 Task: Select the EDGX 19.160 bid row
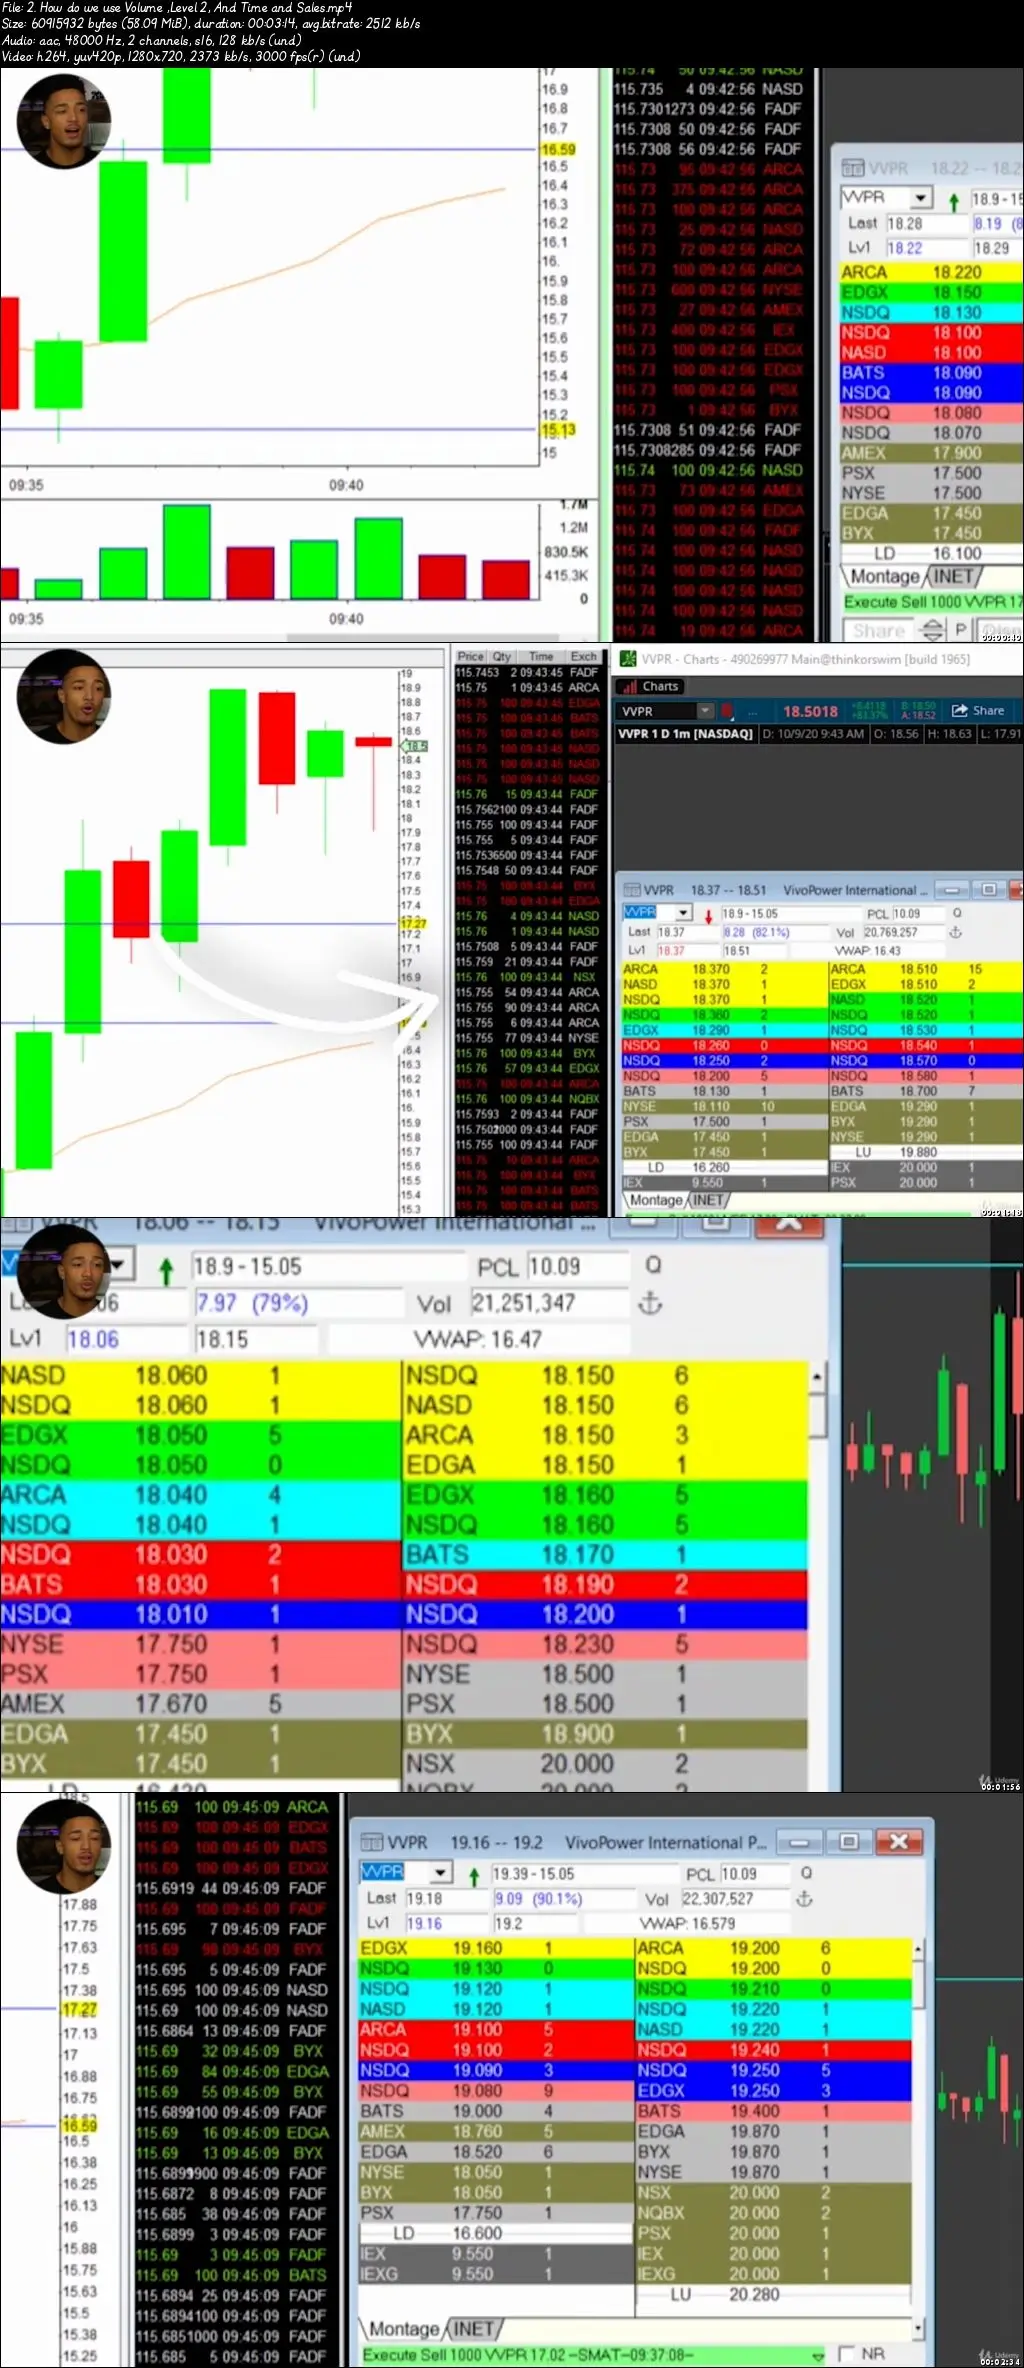click(x=495, y=1948)
